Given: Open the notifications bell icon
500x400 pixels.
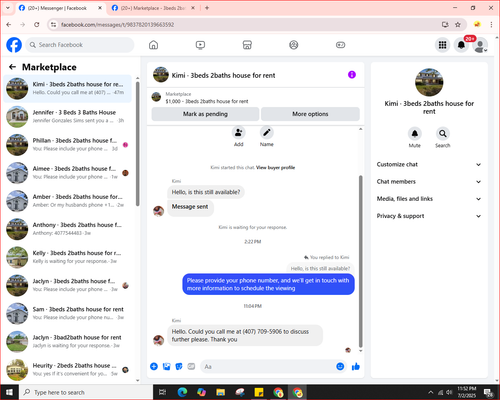Looking at the screenshot, I should (x=461, y=45).
